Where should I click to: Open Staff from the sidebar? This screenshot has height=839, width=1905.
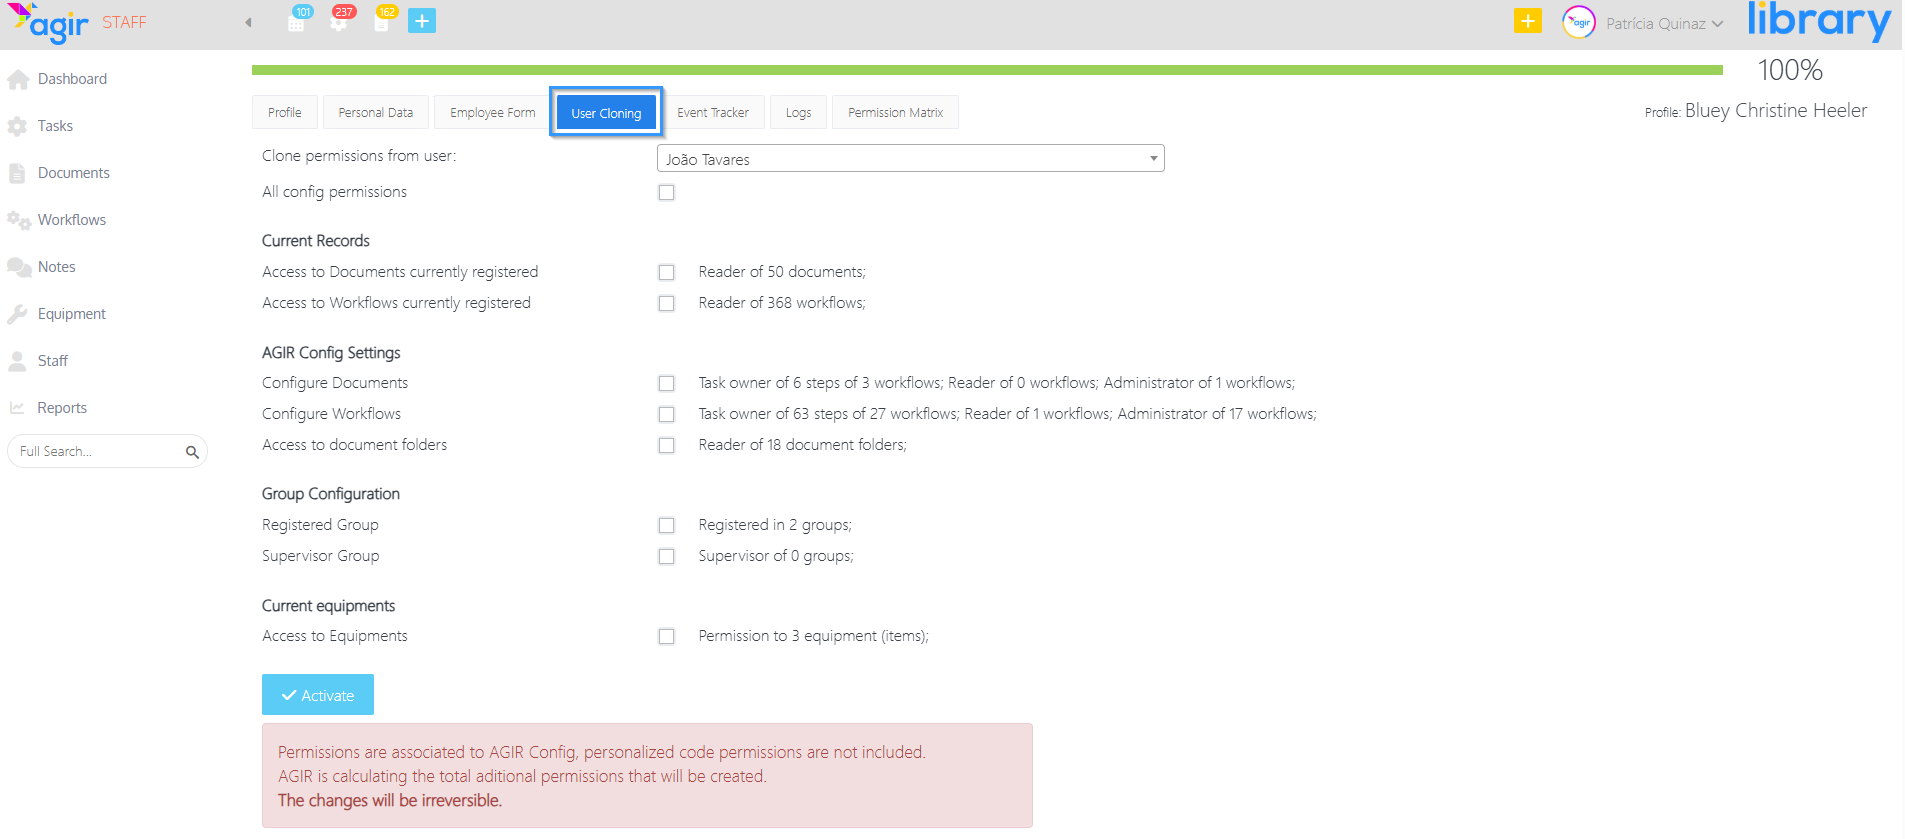pyautogui.click(x=53, y=361)
